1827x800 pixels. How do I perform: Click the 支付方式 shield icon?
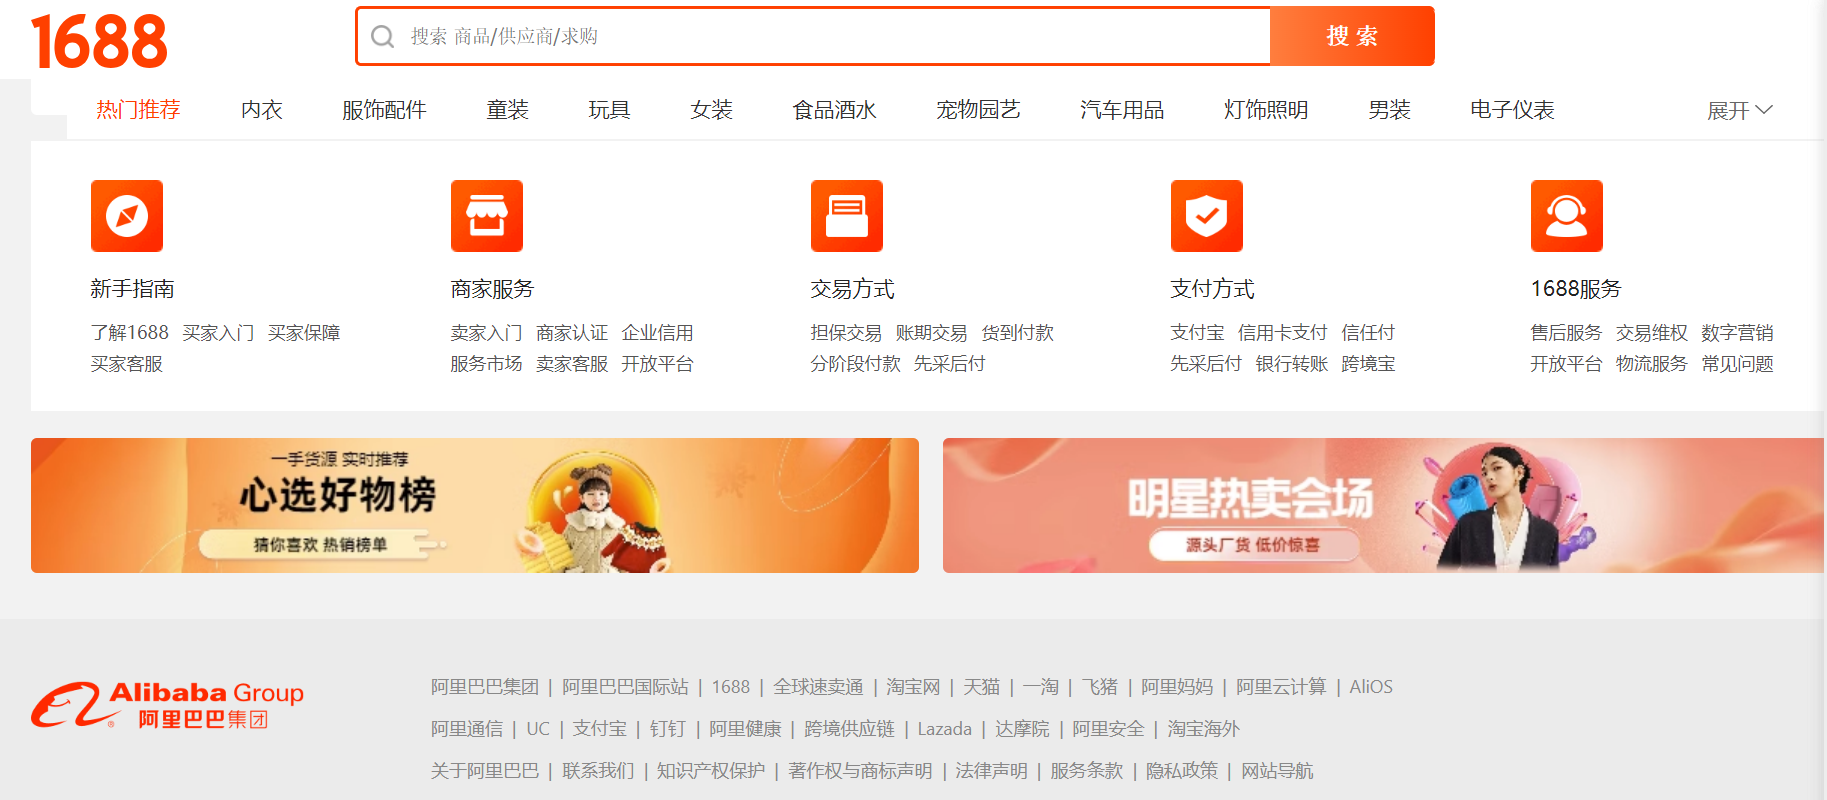click(1207, 216)
